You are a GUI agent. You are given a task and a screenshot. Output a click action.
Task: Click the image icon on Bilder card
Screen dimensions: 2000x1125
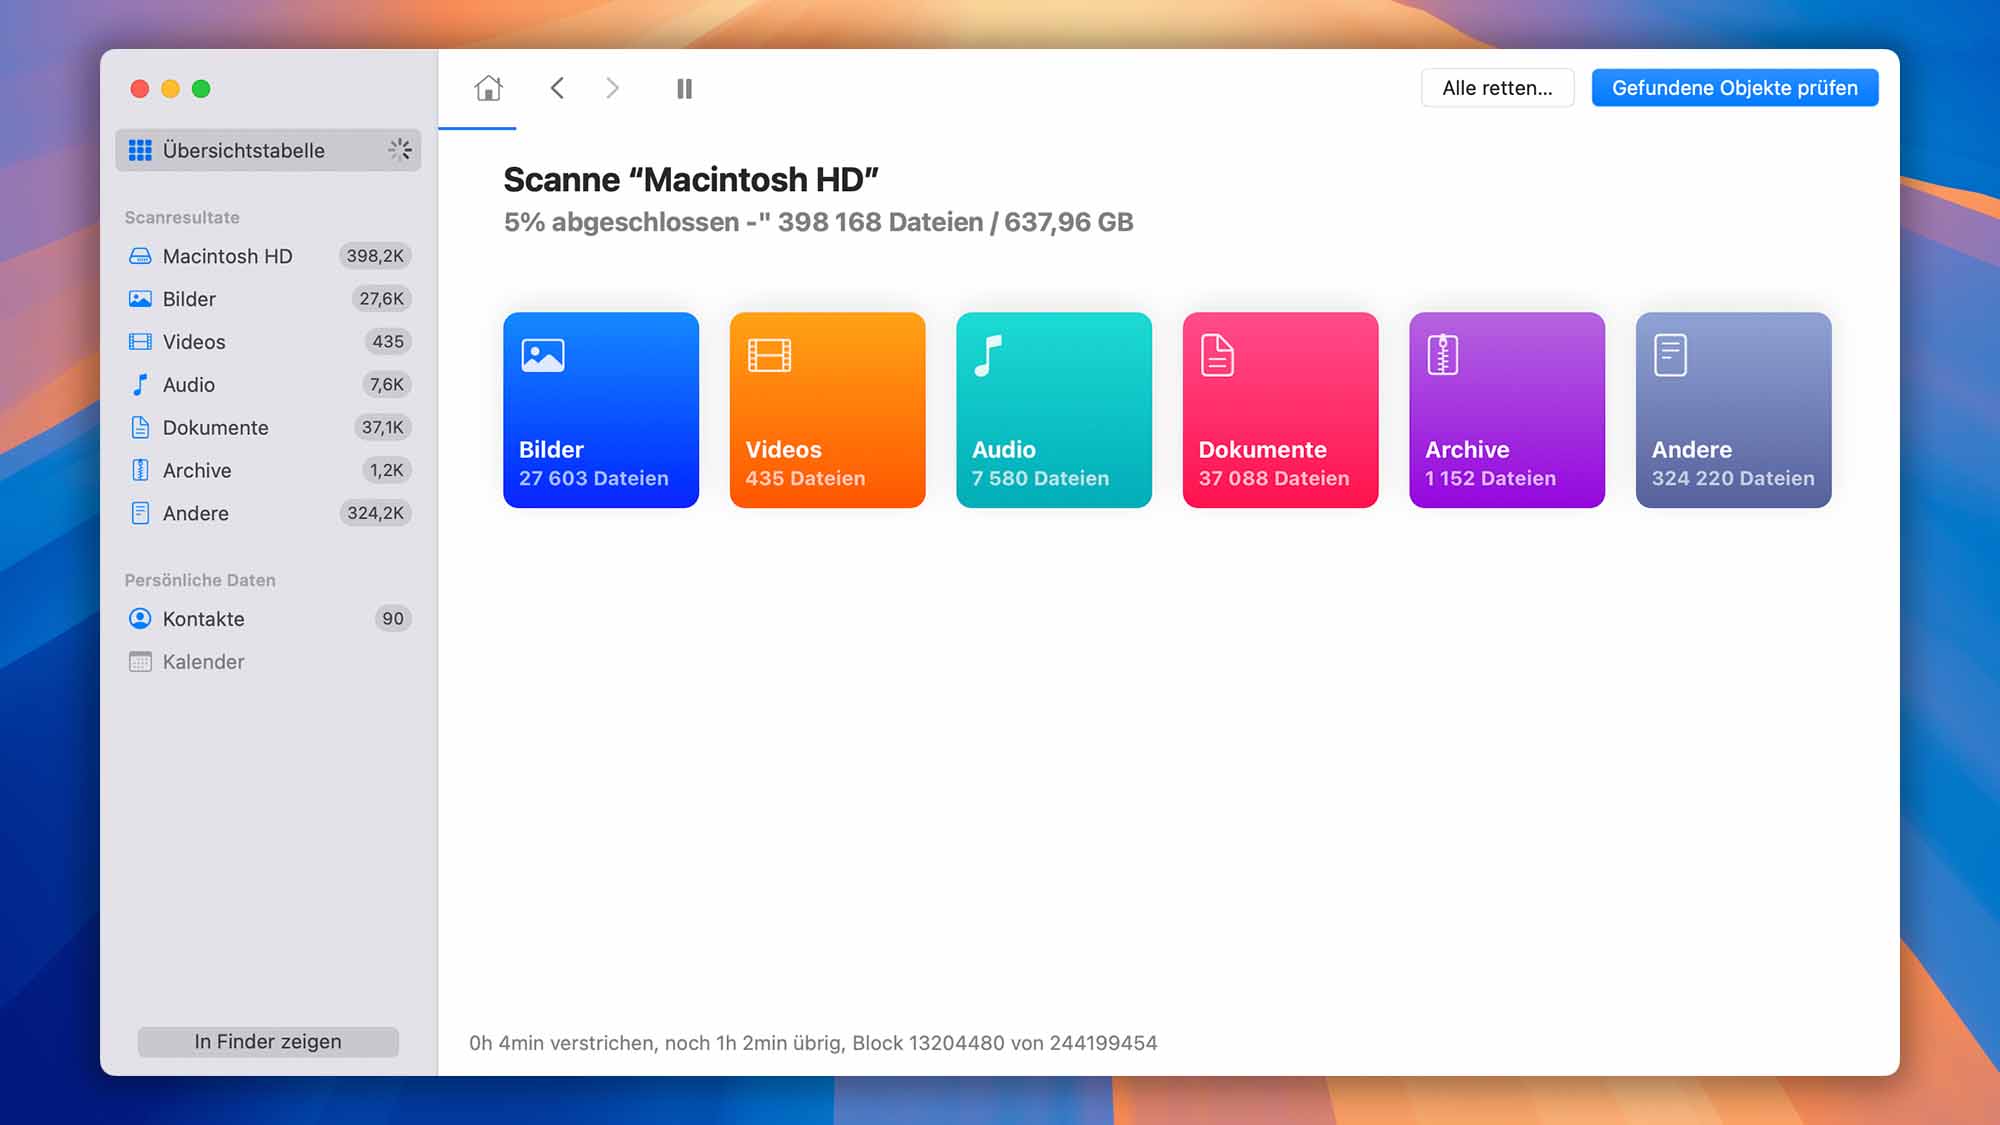point(543,355)
